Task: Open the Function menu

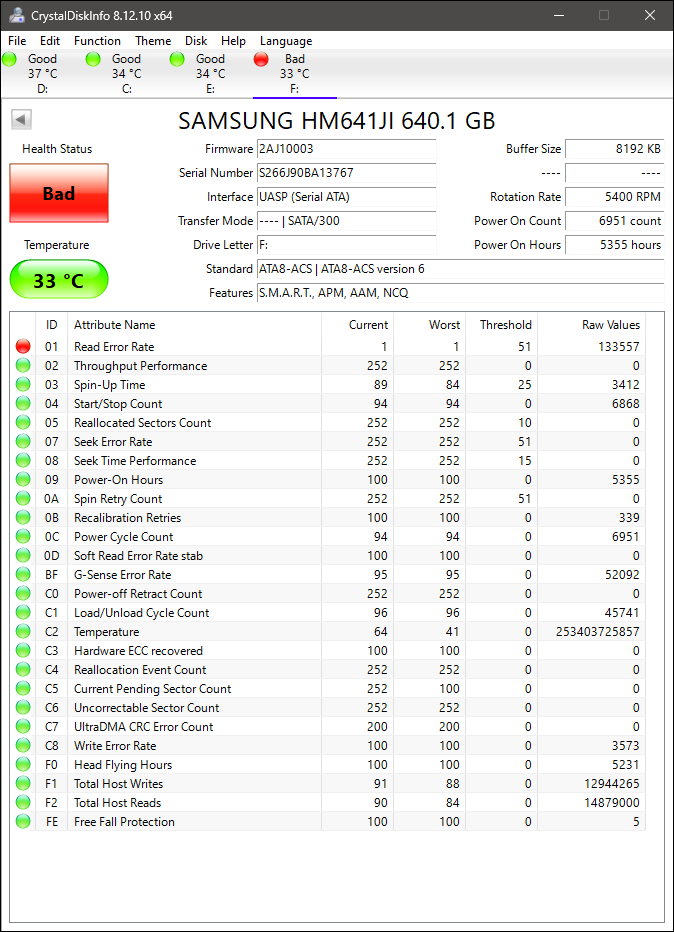Action: tap(97, 40)
